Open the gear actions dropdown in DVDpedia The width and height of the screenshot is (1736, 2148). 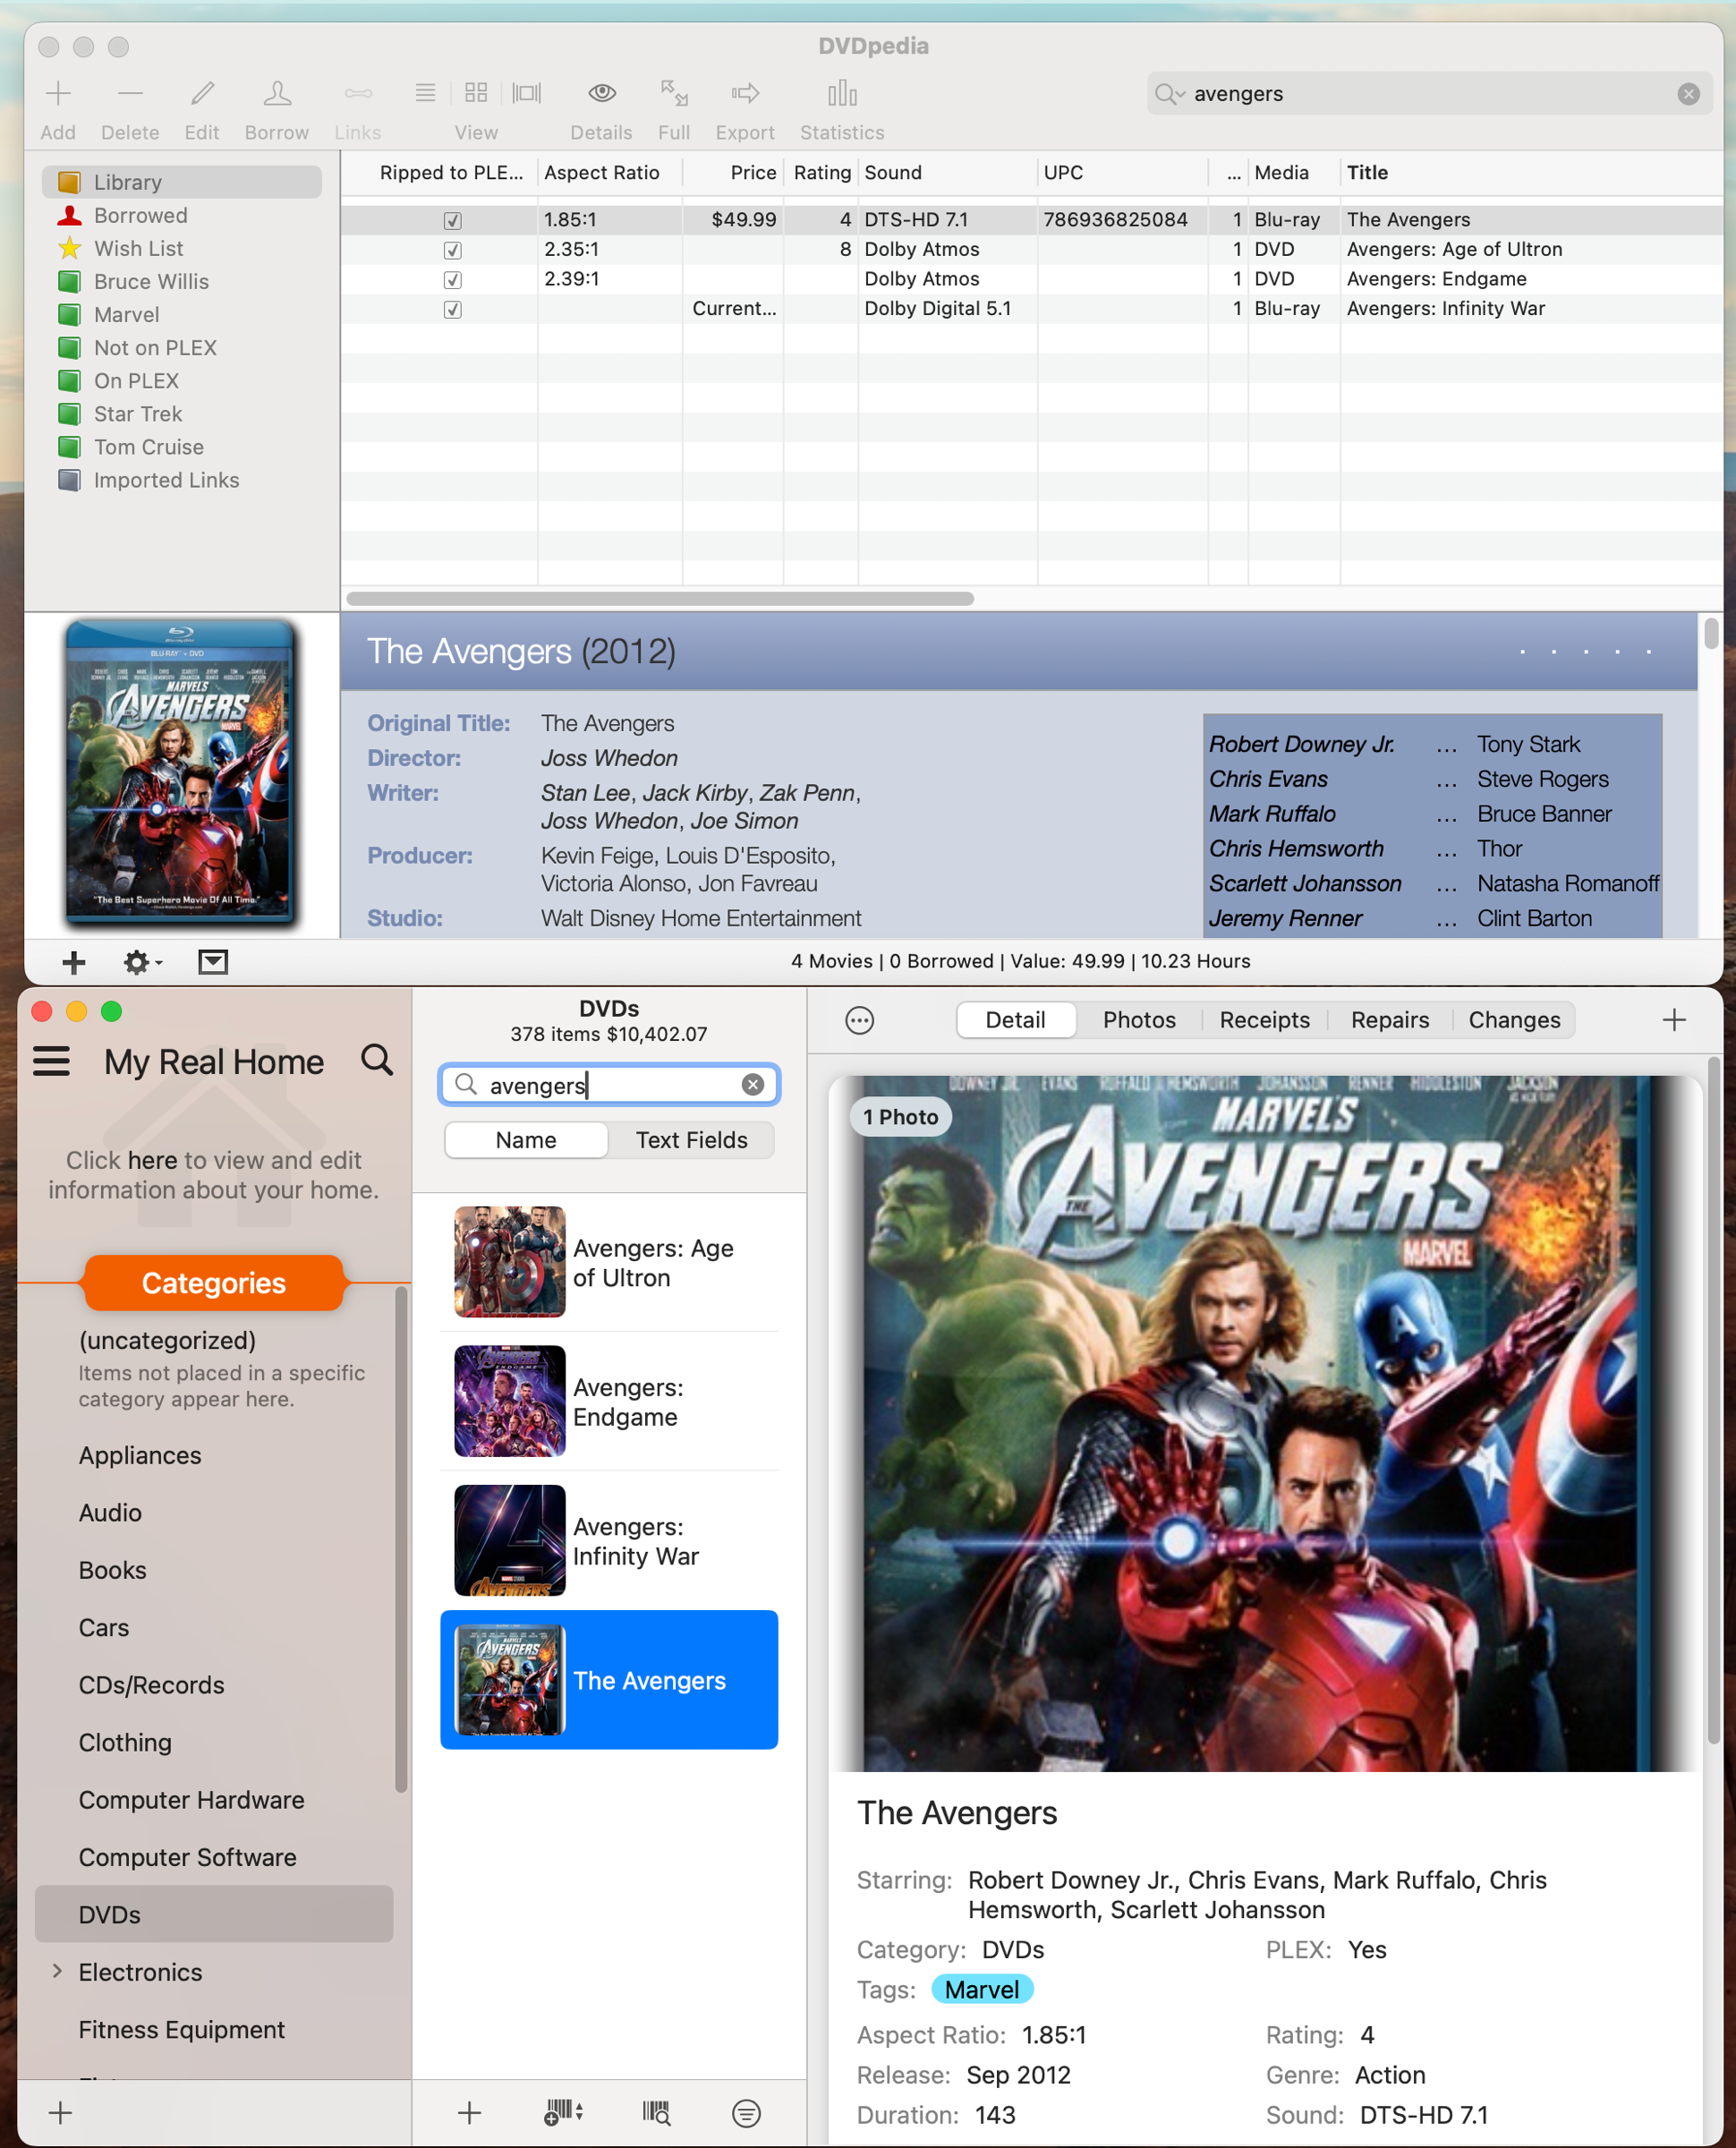pyautogui.click(x=141, y=962)
